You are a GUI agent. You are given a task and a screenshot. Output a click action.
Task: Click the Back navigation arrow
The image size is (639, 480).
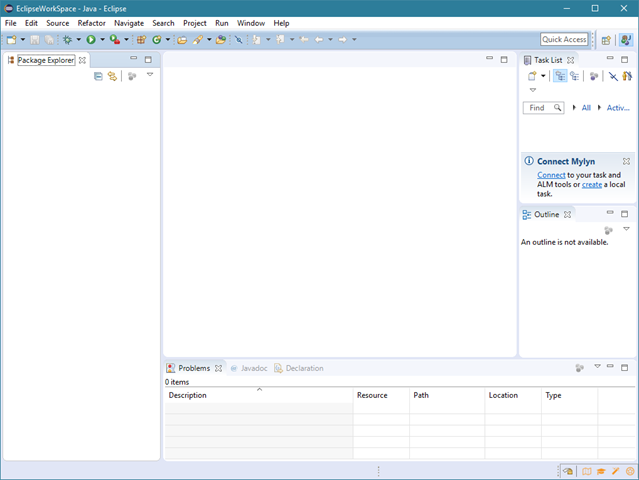pos(319,40)
